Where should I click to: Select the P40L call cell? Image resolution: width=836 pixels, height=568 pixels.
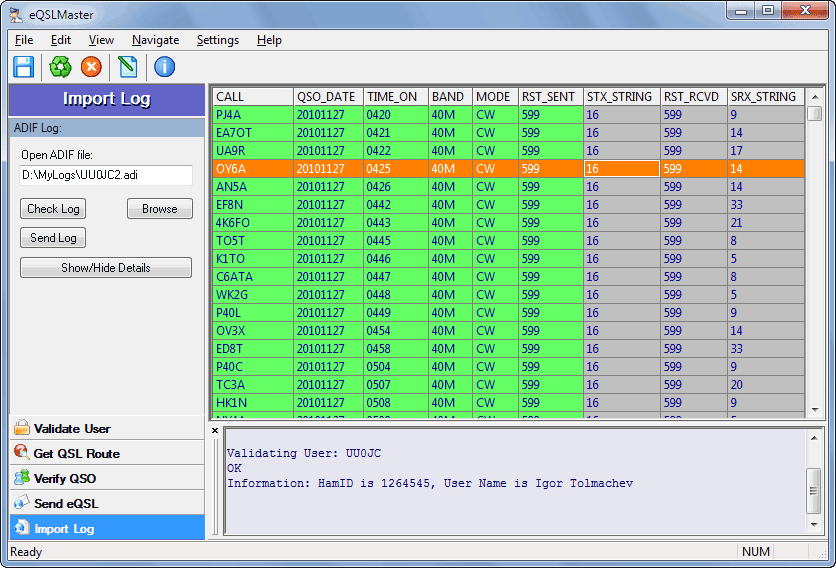tap(253, 313)
